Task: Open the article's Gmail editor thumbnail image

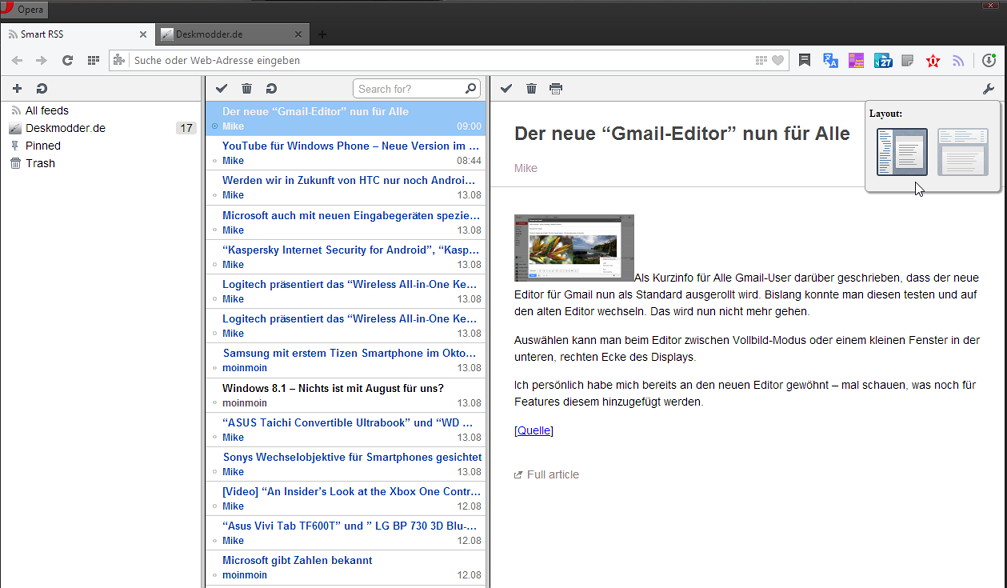Action: point(574,248)
